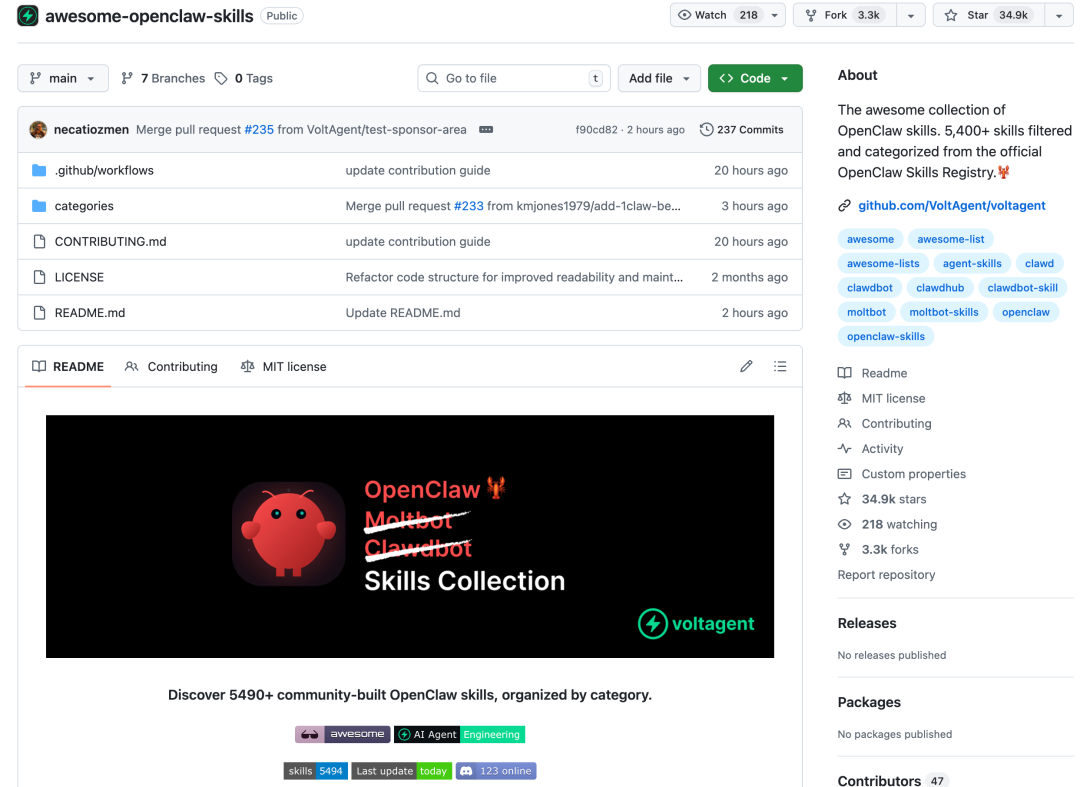Fork the repository
The image size is (1080, 787).
point(845,15)
